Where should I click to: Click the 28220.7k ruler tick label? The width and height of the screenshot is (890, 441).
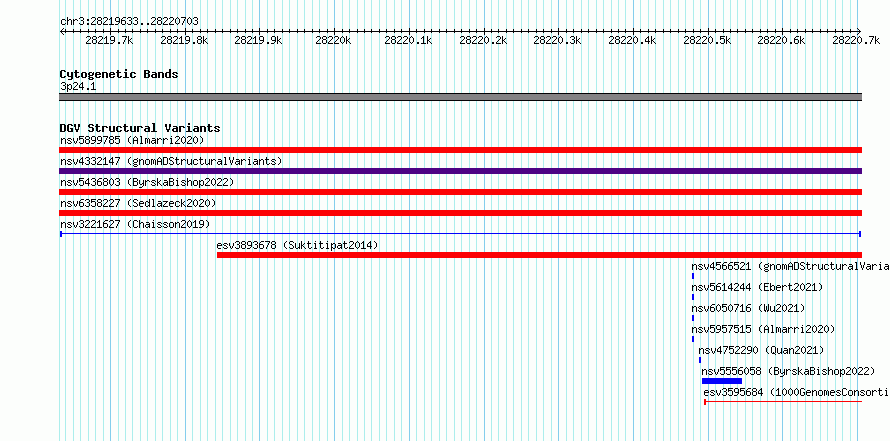(x=857, y=40)
